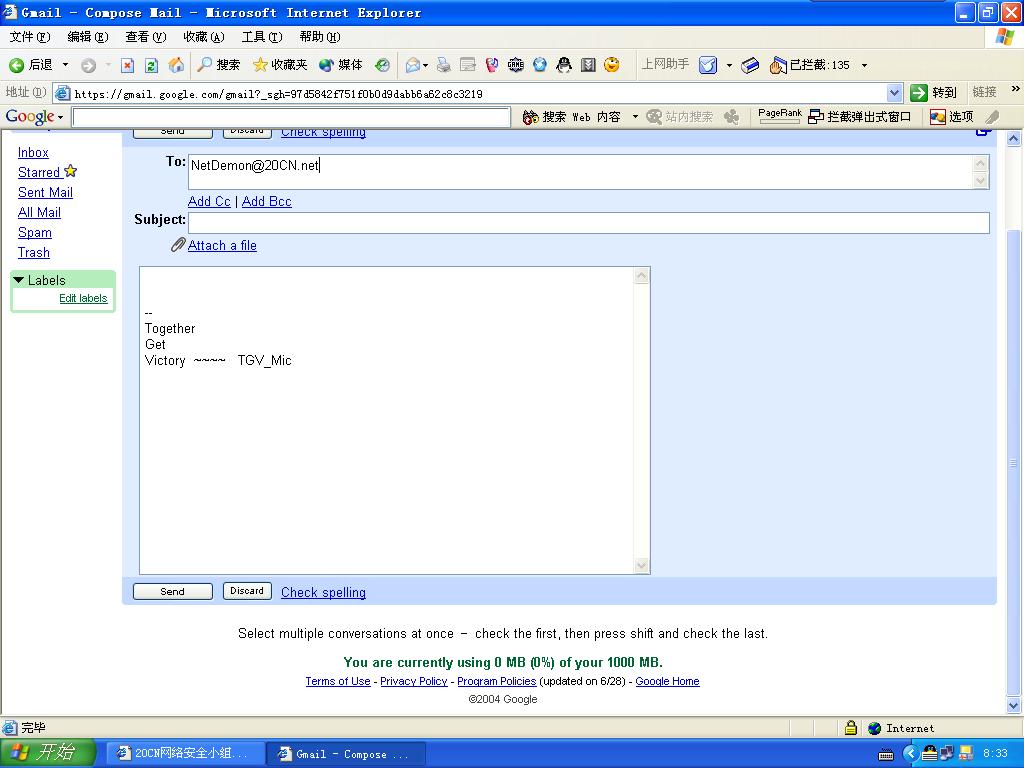
Task: Click the Edit labels link
Action: point(83,298)
